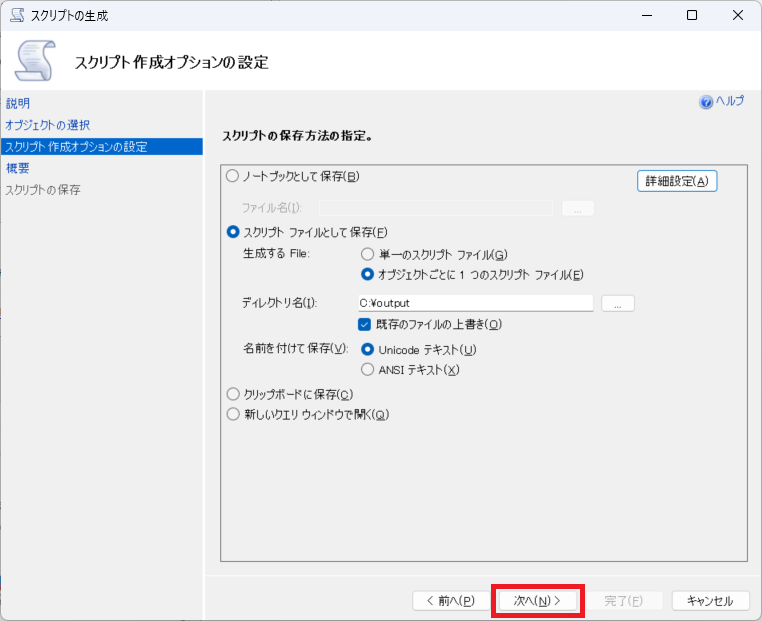The height and width of the screenshot is (621, 762).
Task: Toggle 既存のファイルの上書き checkbox
Action: (x=364, y=324)
